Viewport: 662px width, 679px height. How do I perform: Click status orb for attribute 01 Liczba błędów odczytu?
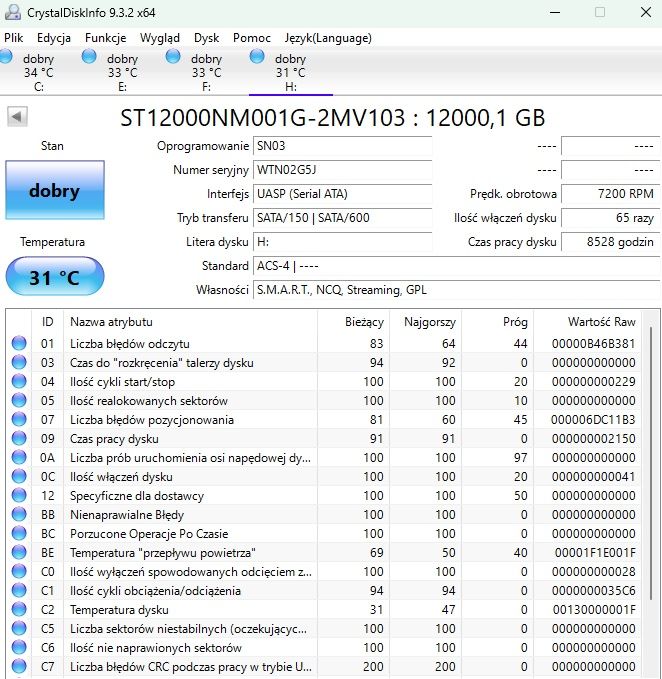(19, 343)
